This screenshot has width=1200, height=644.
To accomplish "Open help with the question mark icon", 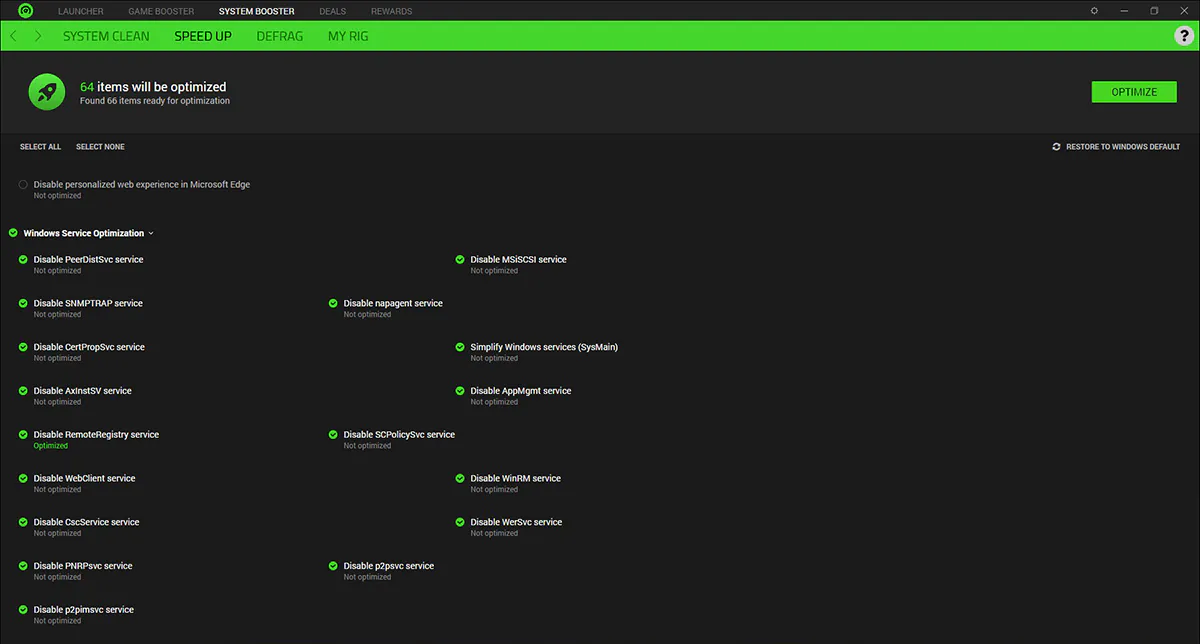I will pos(1183,36).
